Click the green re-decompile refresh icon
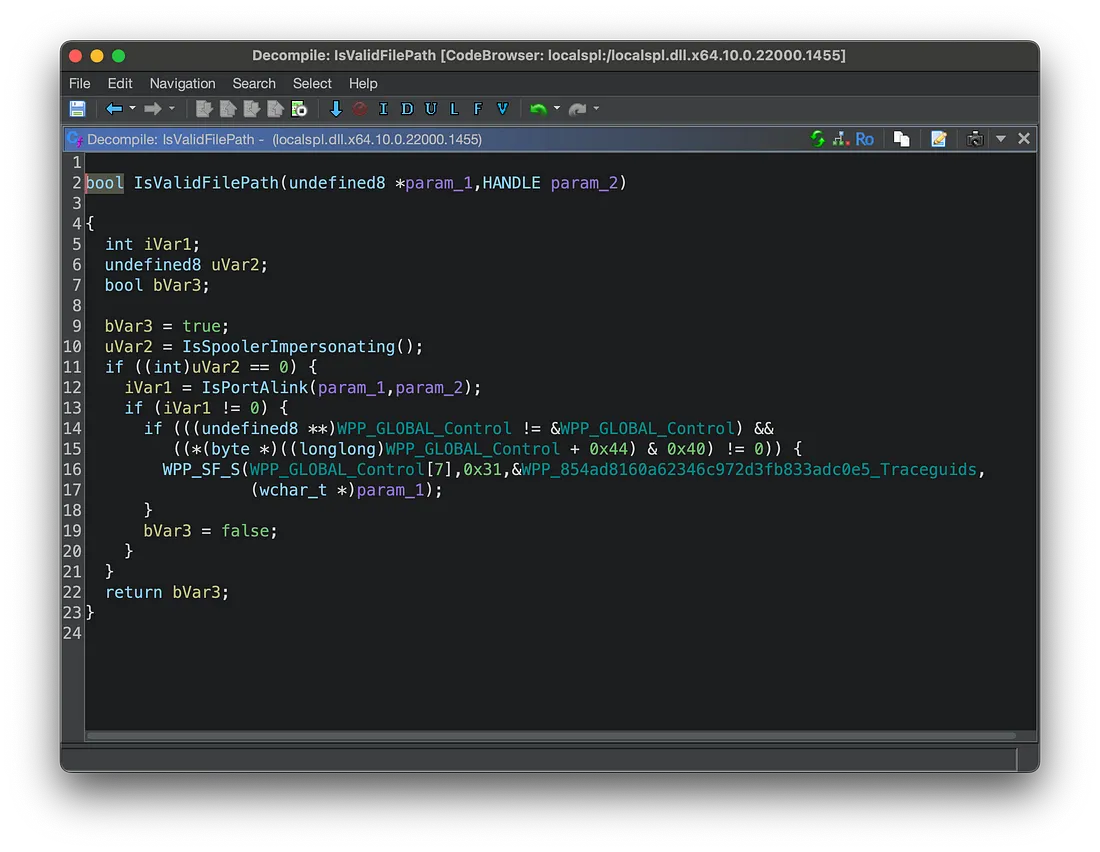The height and width of the screenshot is (852, 1100). [x=818, y=139]
